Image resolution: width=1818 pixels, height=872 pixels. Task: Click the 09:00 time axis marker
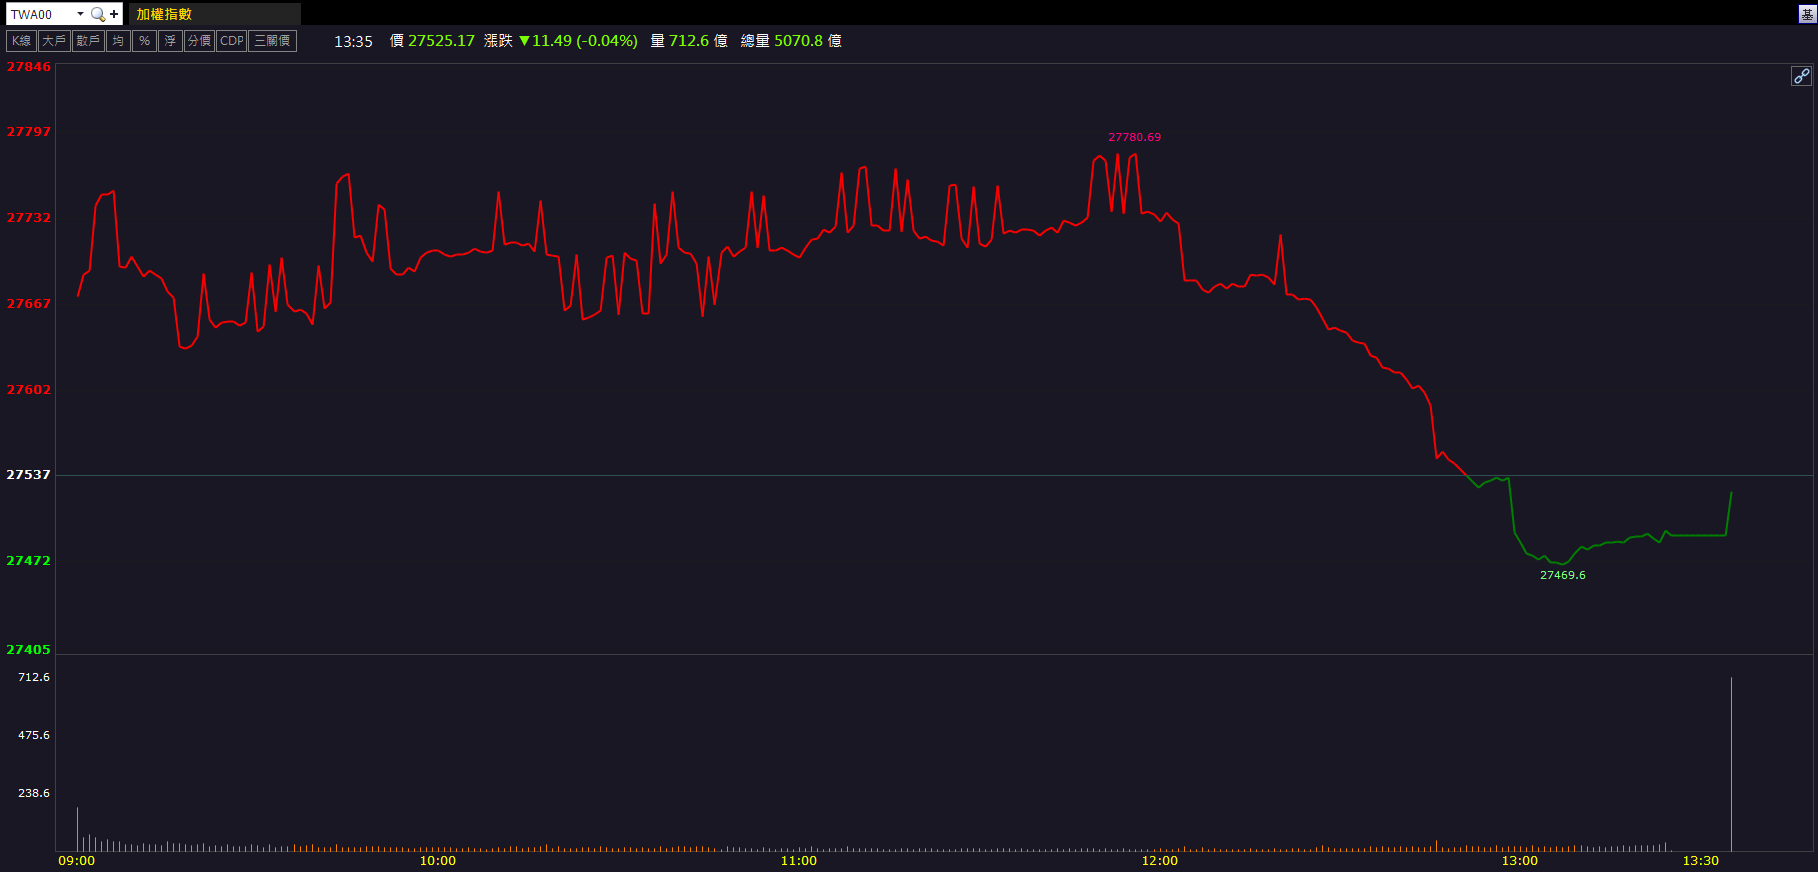coord(77,861)
